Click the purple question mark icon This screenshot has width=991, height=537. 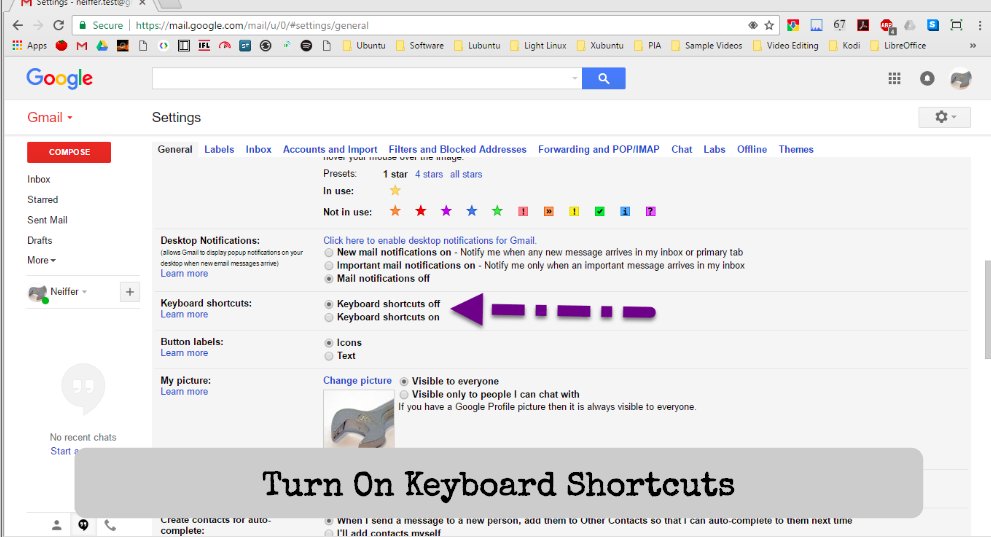pos(650,212)
